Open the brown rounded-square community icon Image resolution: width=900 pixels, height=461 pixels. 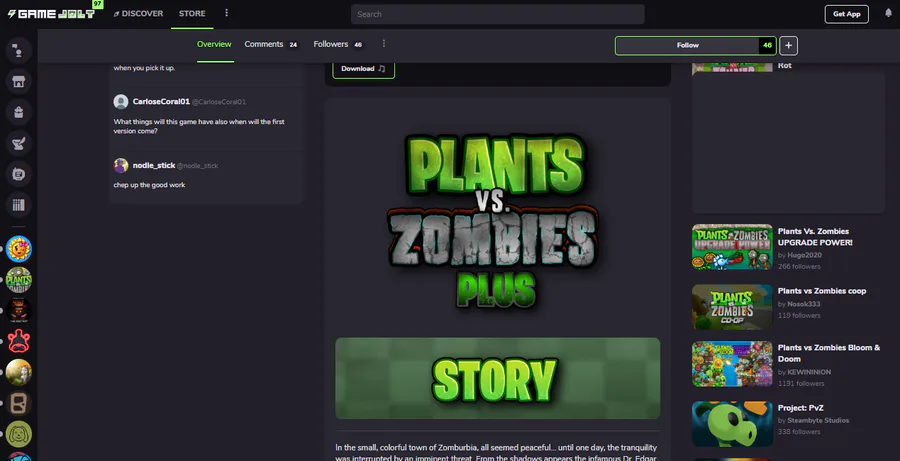(18, 403)
